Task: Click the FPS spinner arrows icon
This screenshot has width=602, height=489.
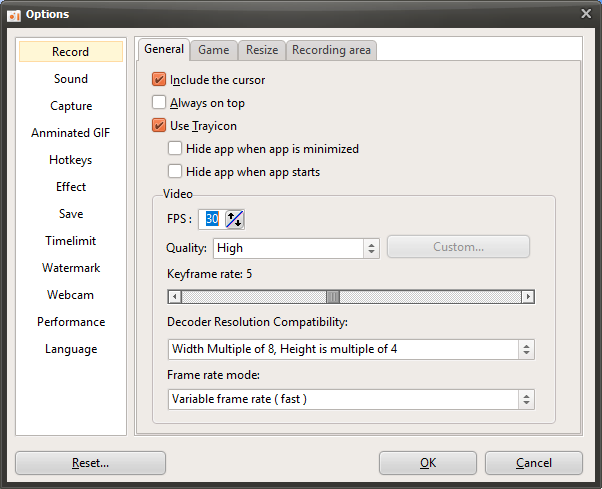Action: pos(235,219)
